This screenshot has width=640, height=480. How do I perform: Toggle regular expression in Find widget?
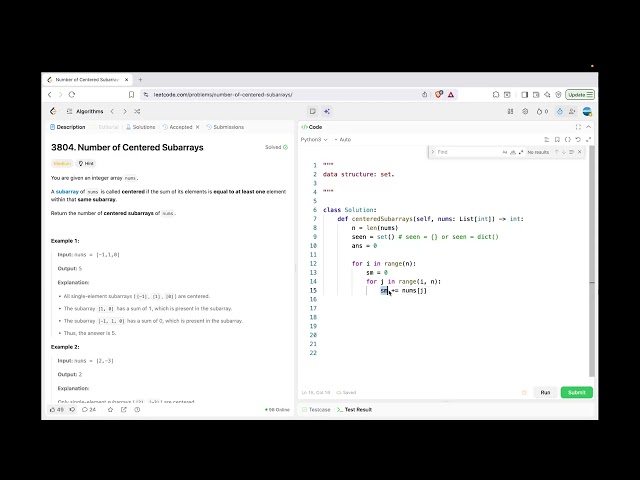point(521,152)
